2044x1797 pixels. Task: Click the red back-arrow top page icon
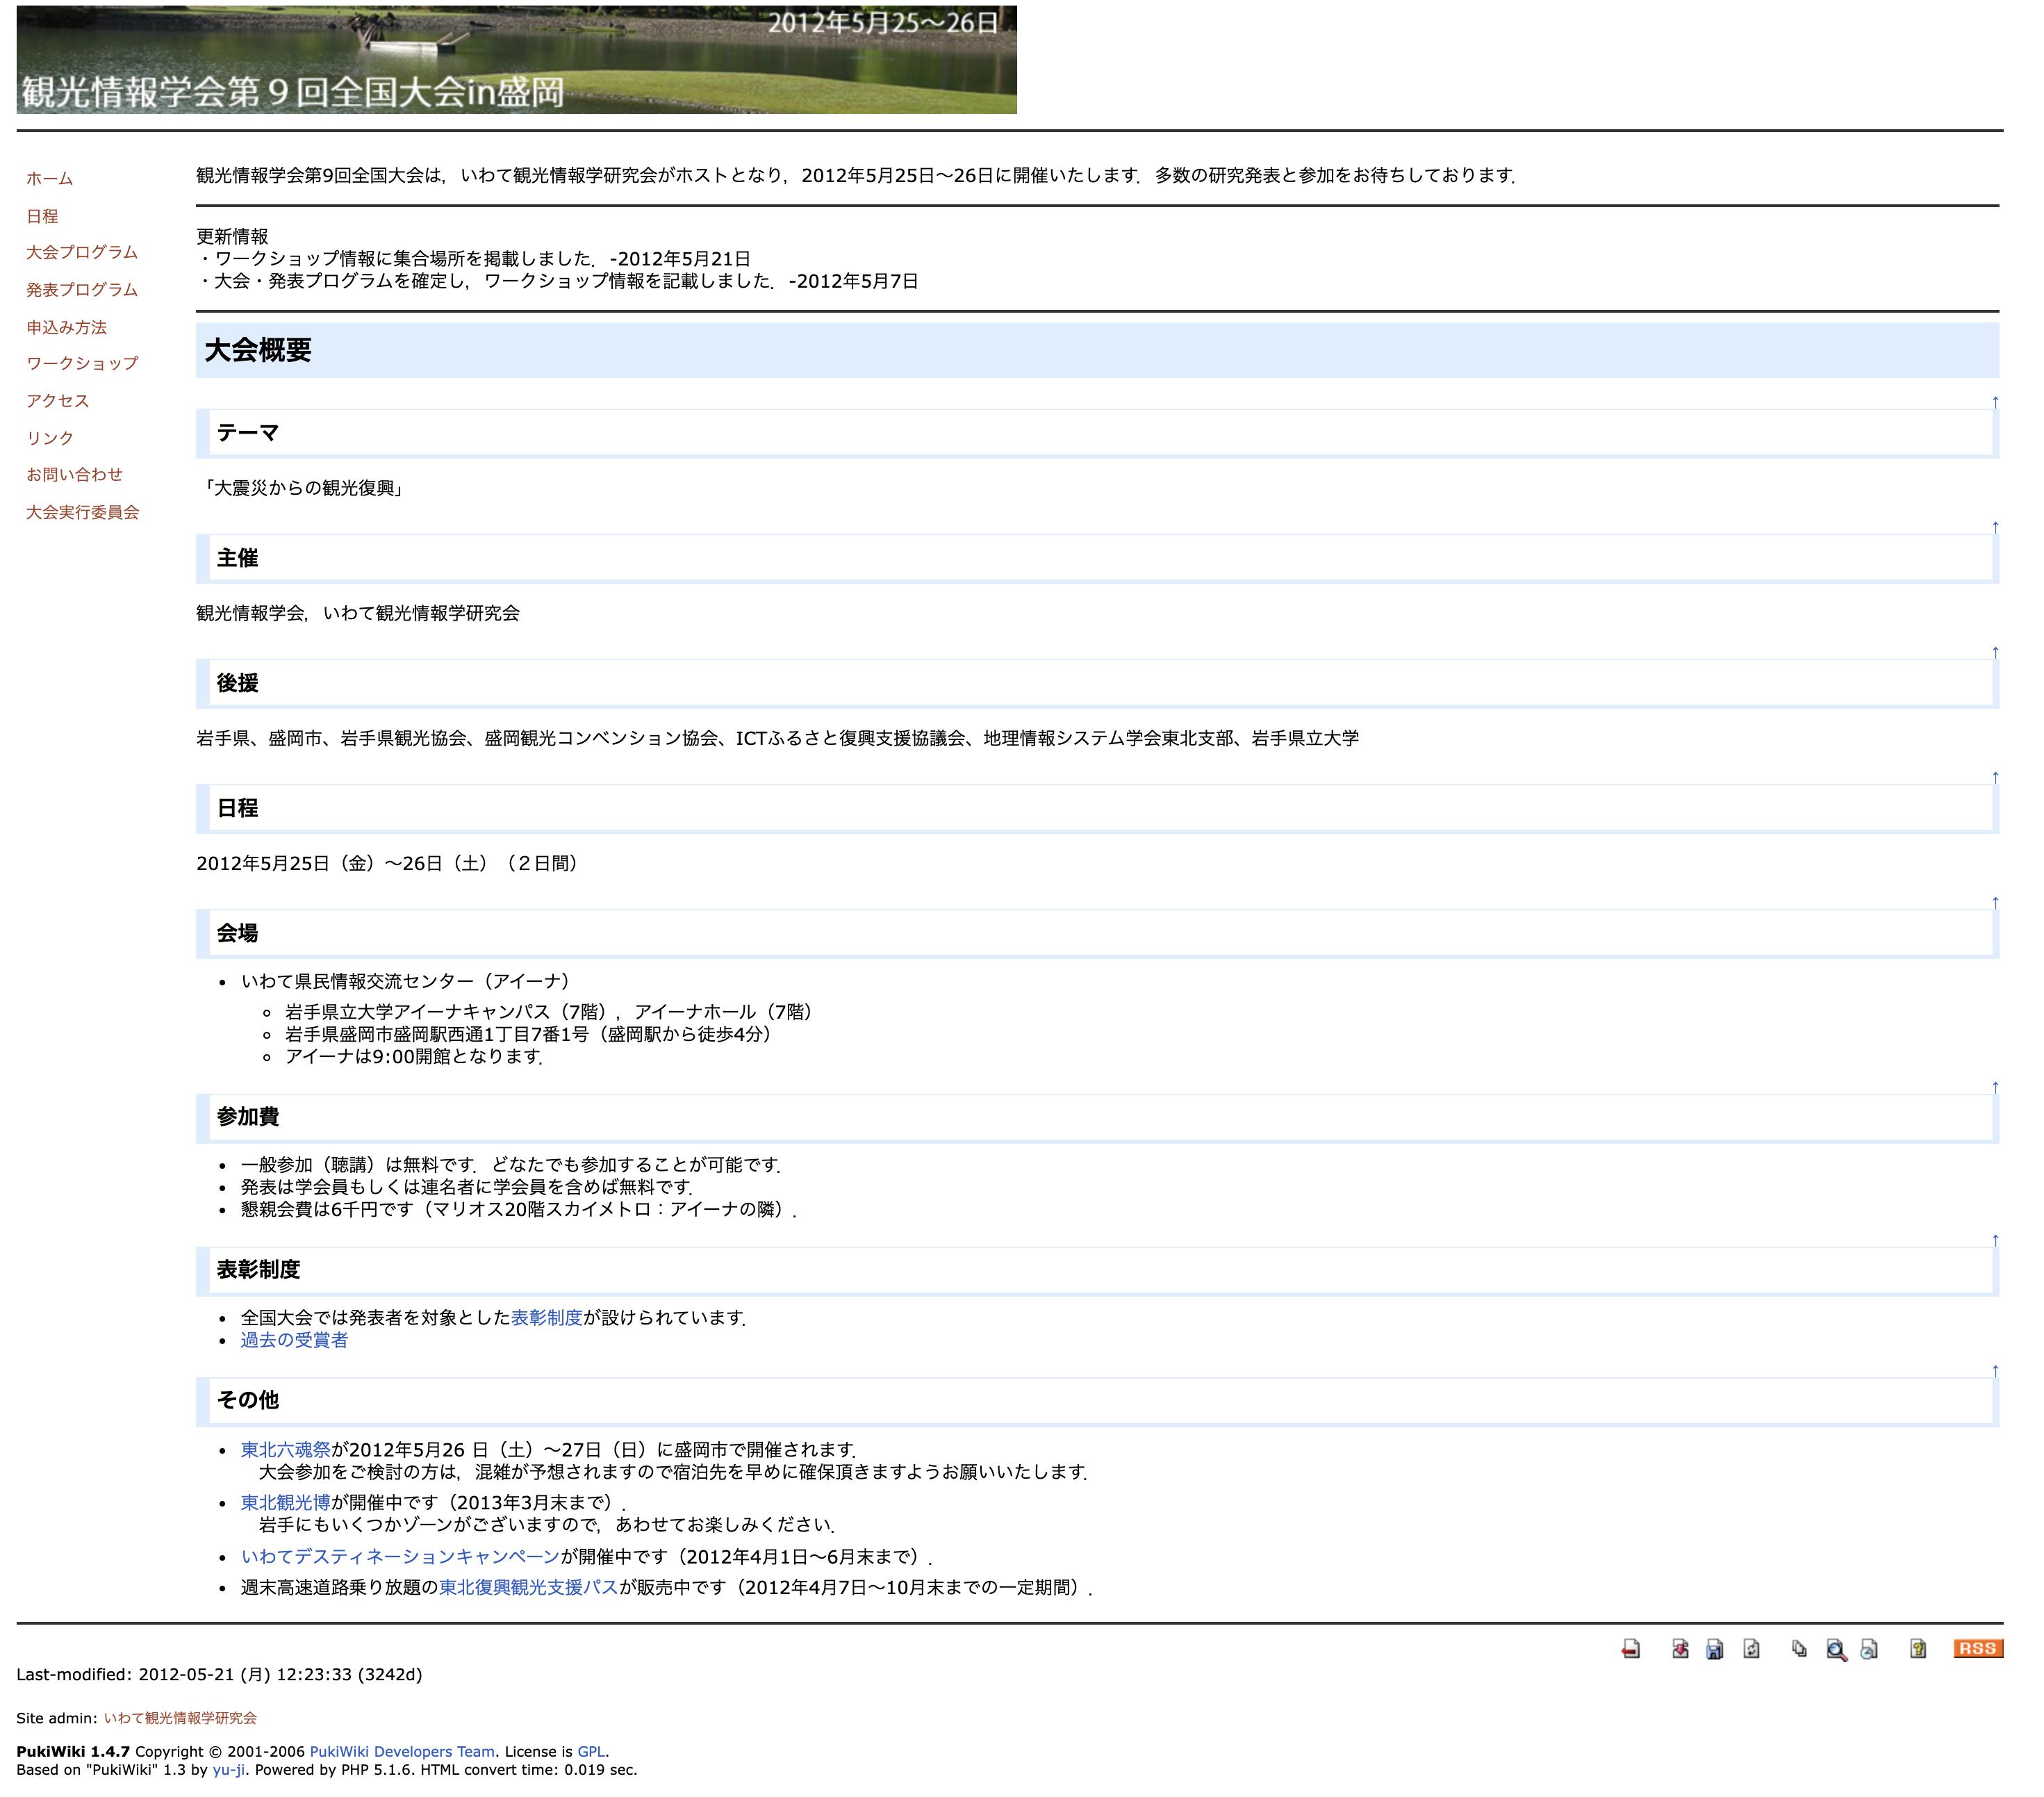pos(1630,1649)
